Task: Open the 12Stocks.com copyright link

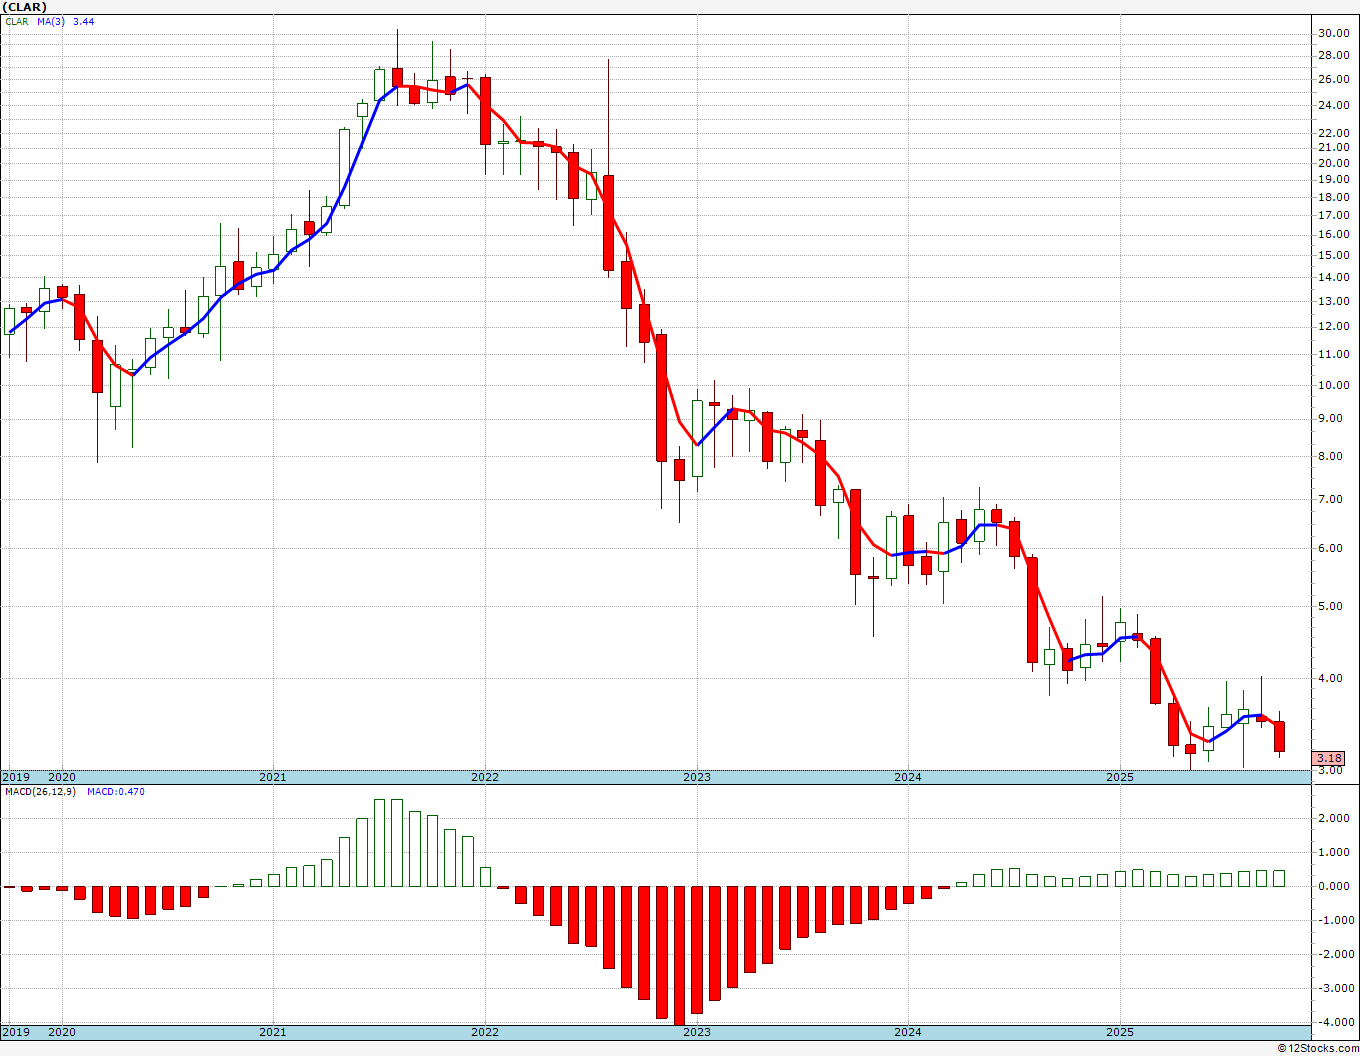Action: [1317, 1048]
